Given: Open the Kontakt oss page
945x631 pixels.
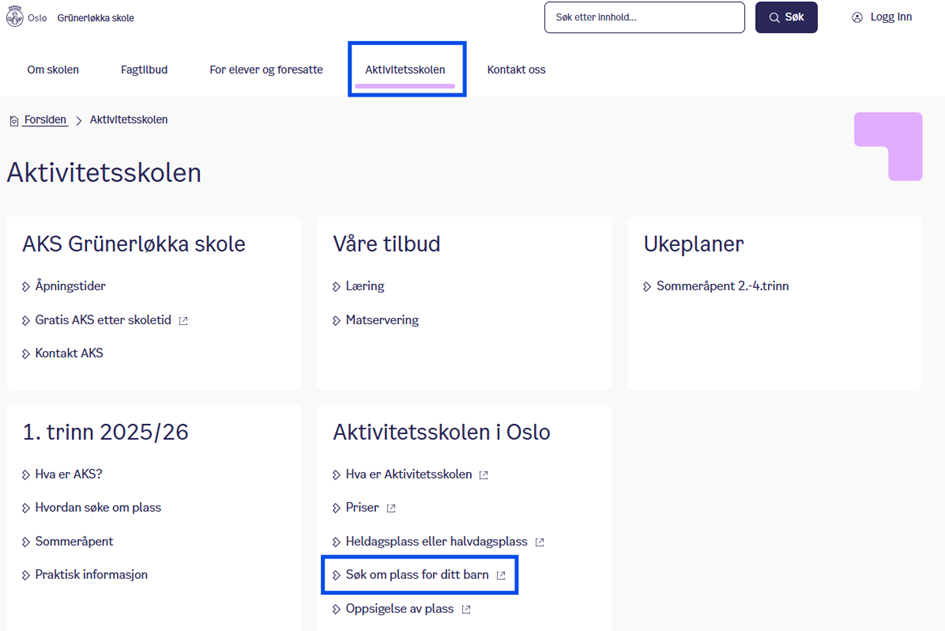Looking at the screenshot, I should pos(516,70).
